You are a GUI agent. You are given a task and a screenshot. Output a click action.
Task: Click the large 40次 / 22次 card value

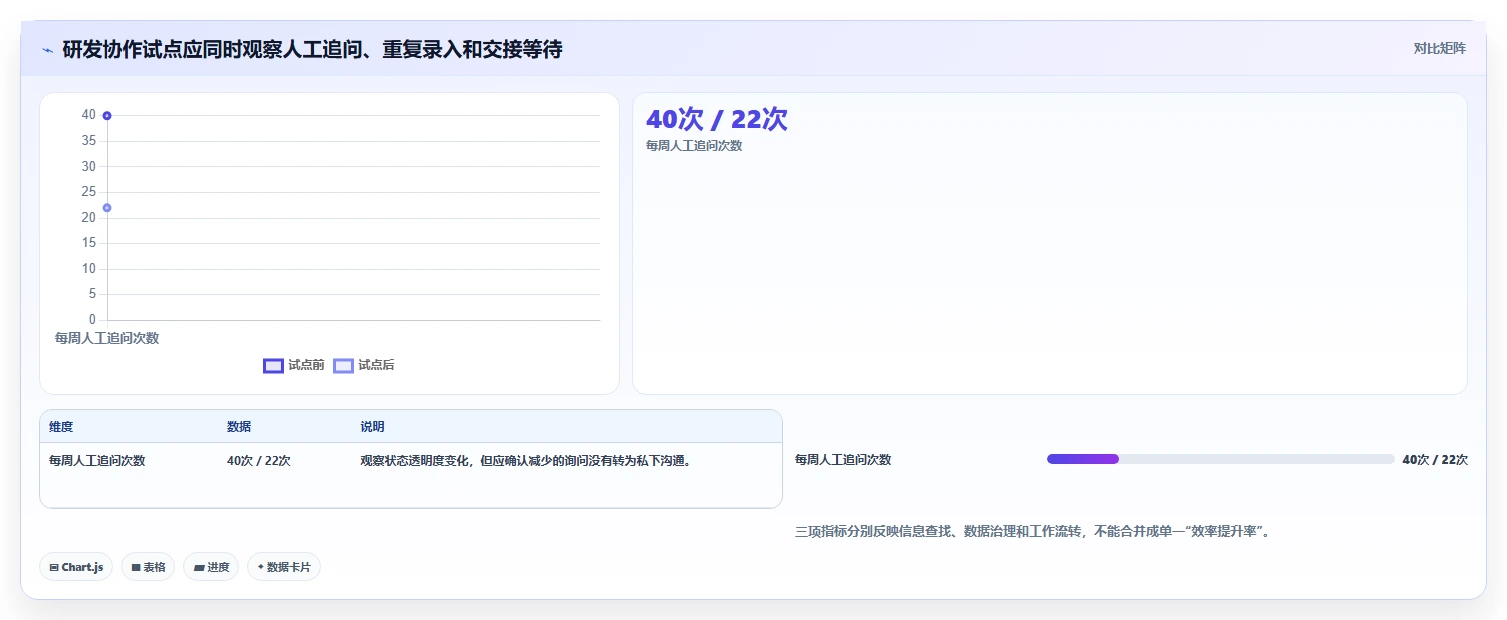[716, 119]
